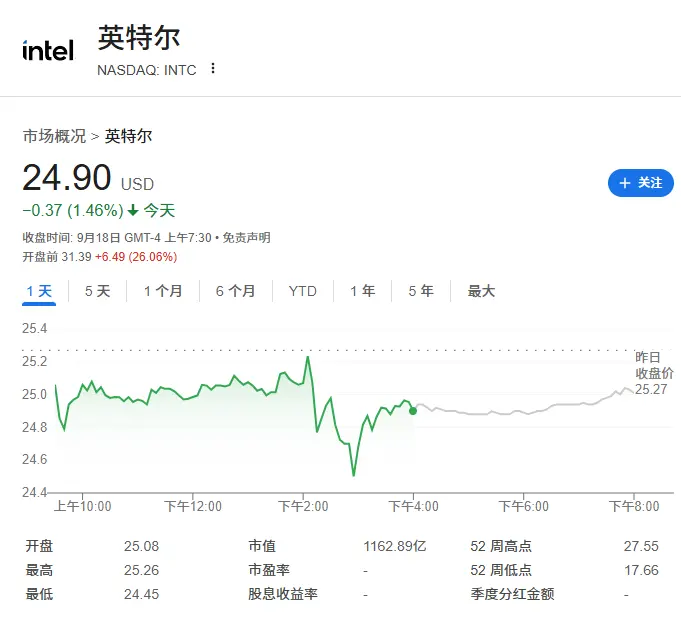
Task: Select the 1 个月 range tab
Action: 163,291
